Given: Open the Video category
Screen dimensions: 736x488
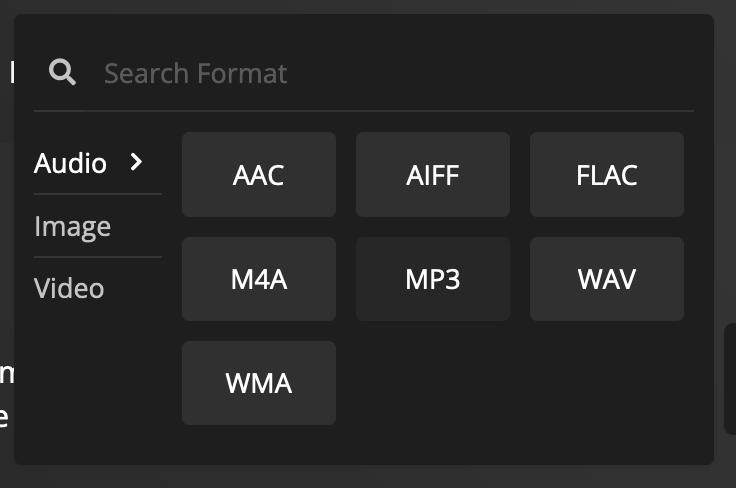Looking at the screenshot, I should (x=69, y=288).
